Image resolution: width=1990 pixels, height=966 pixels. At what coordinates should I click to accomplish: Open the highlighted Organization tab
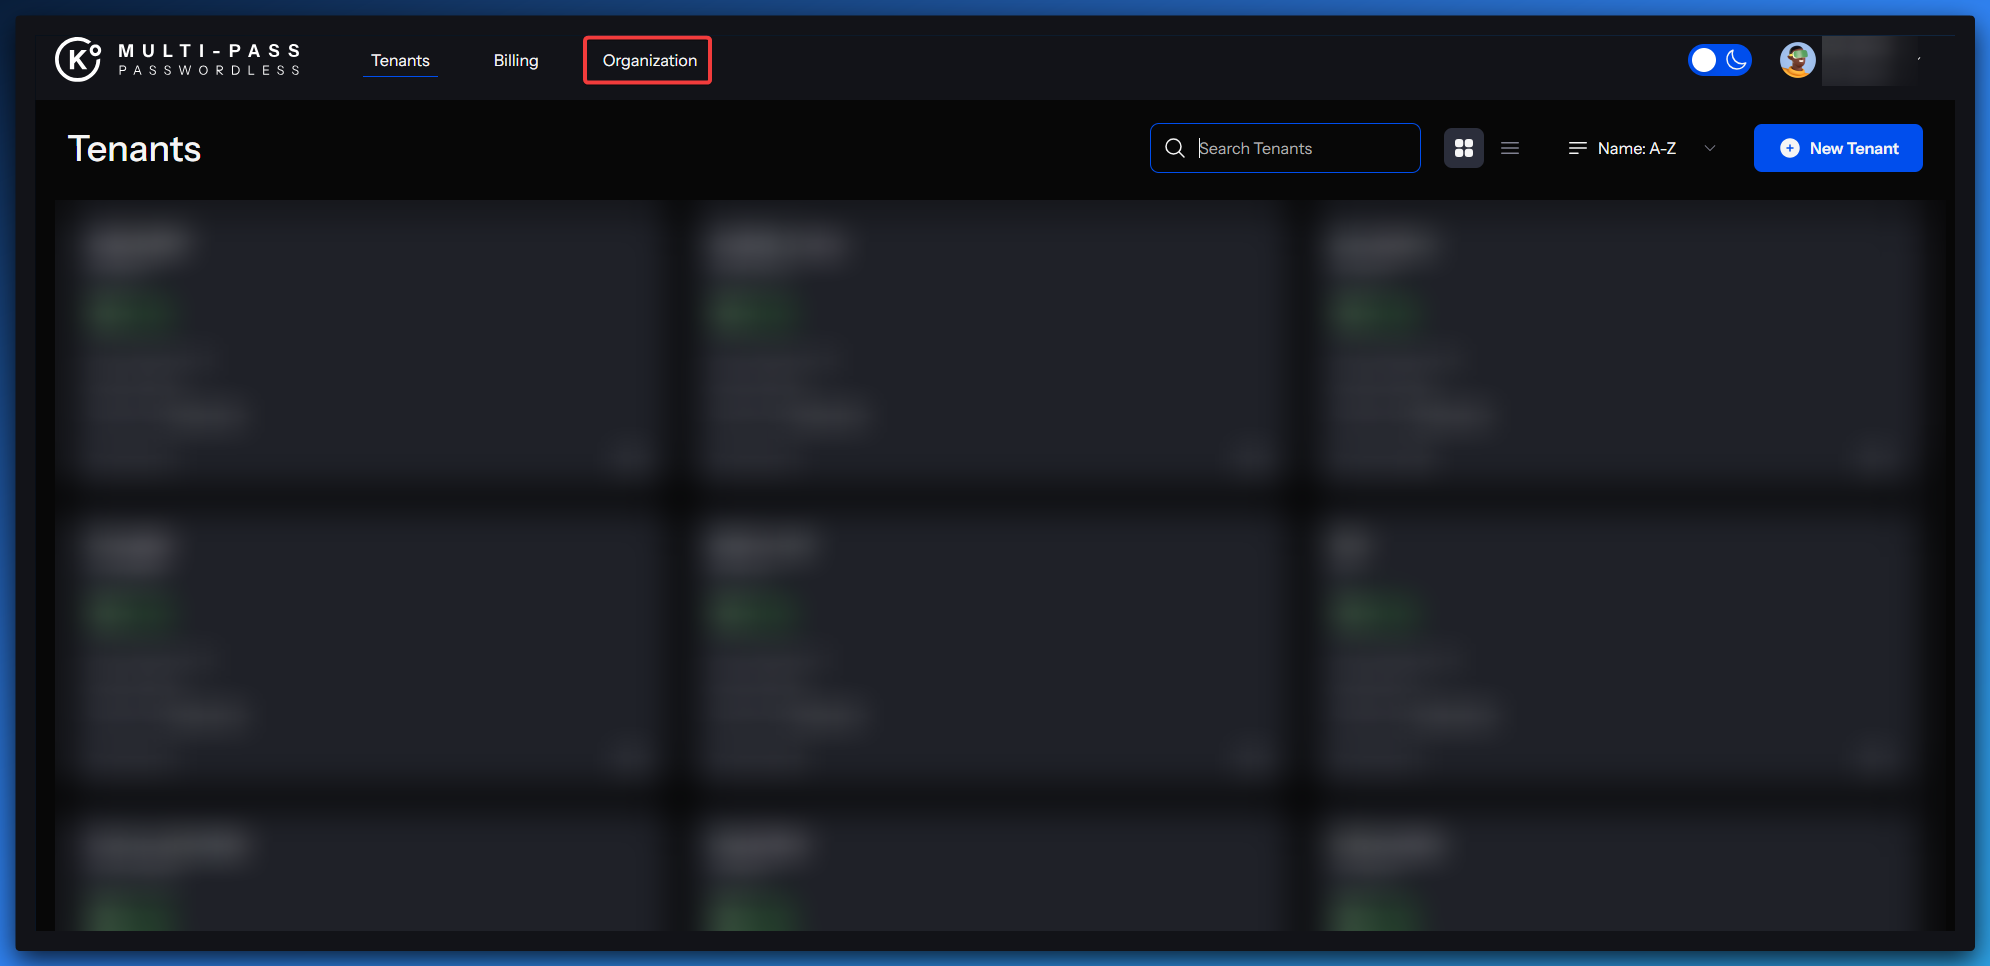[x=649, y=60]
